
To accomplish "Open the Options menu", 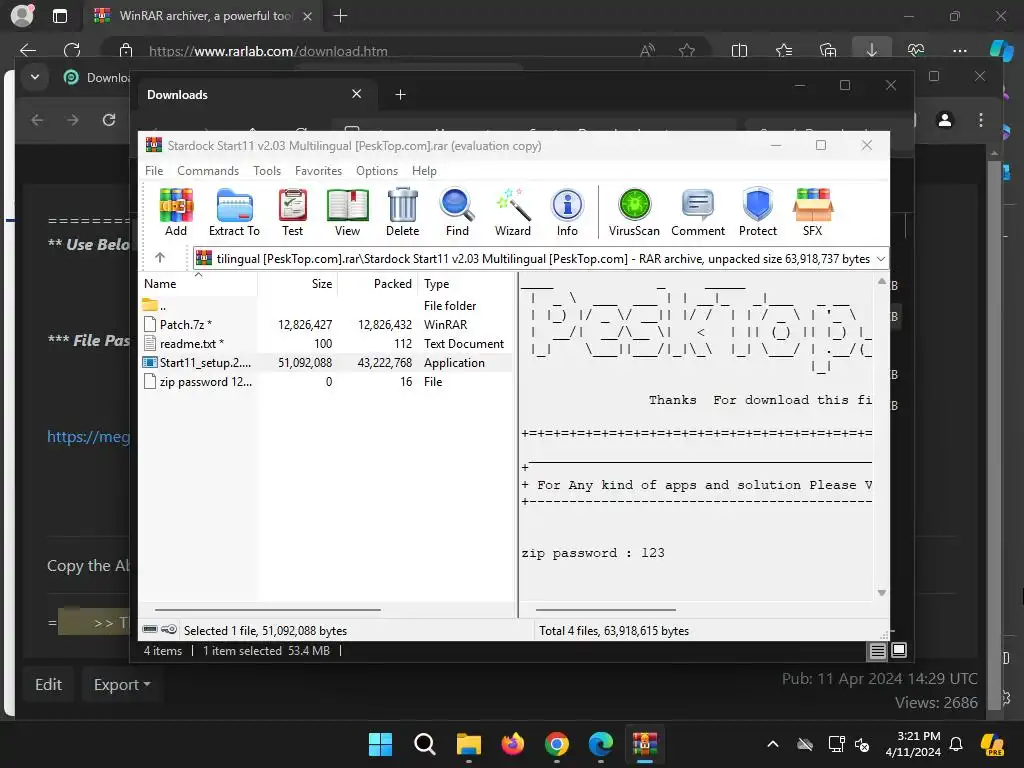I will (x=377, y=170).
